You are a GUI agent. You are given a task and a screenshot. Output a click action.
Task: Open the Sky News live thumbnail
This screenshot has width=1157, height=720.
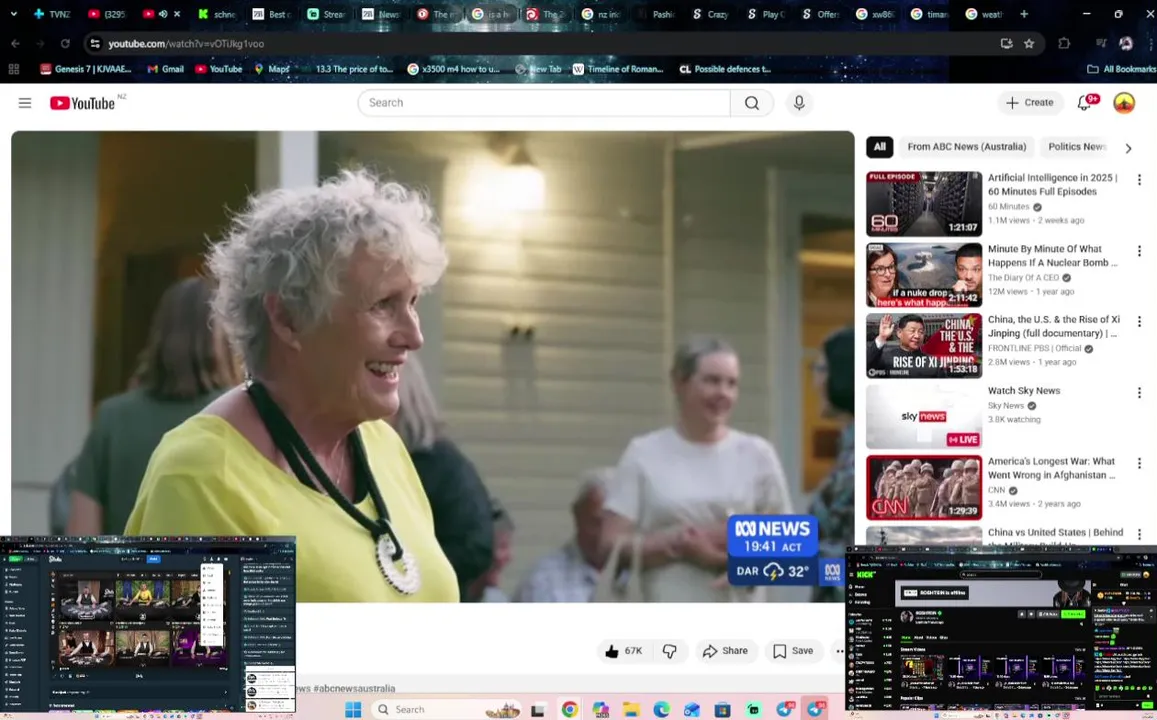point(924,416)
